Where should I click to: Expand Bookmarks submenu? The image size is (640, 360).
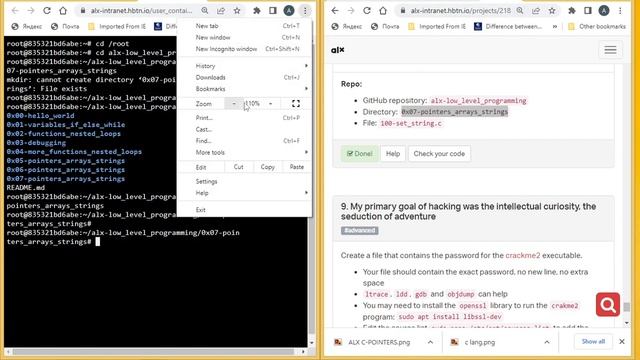[245, 89]
